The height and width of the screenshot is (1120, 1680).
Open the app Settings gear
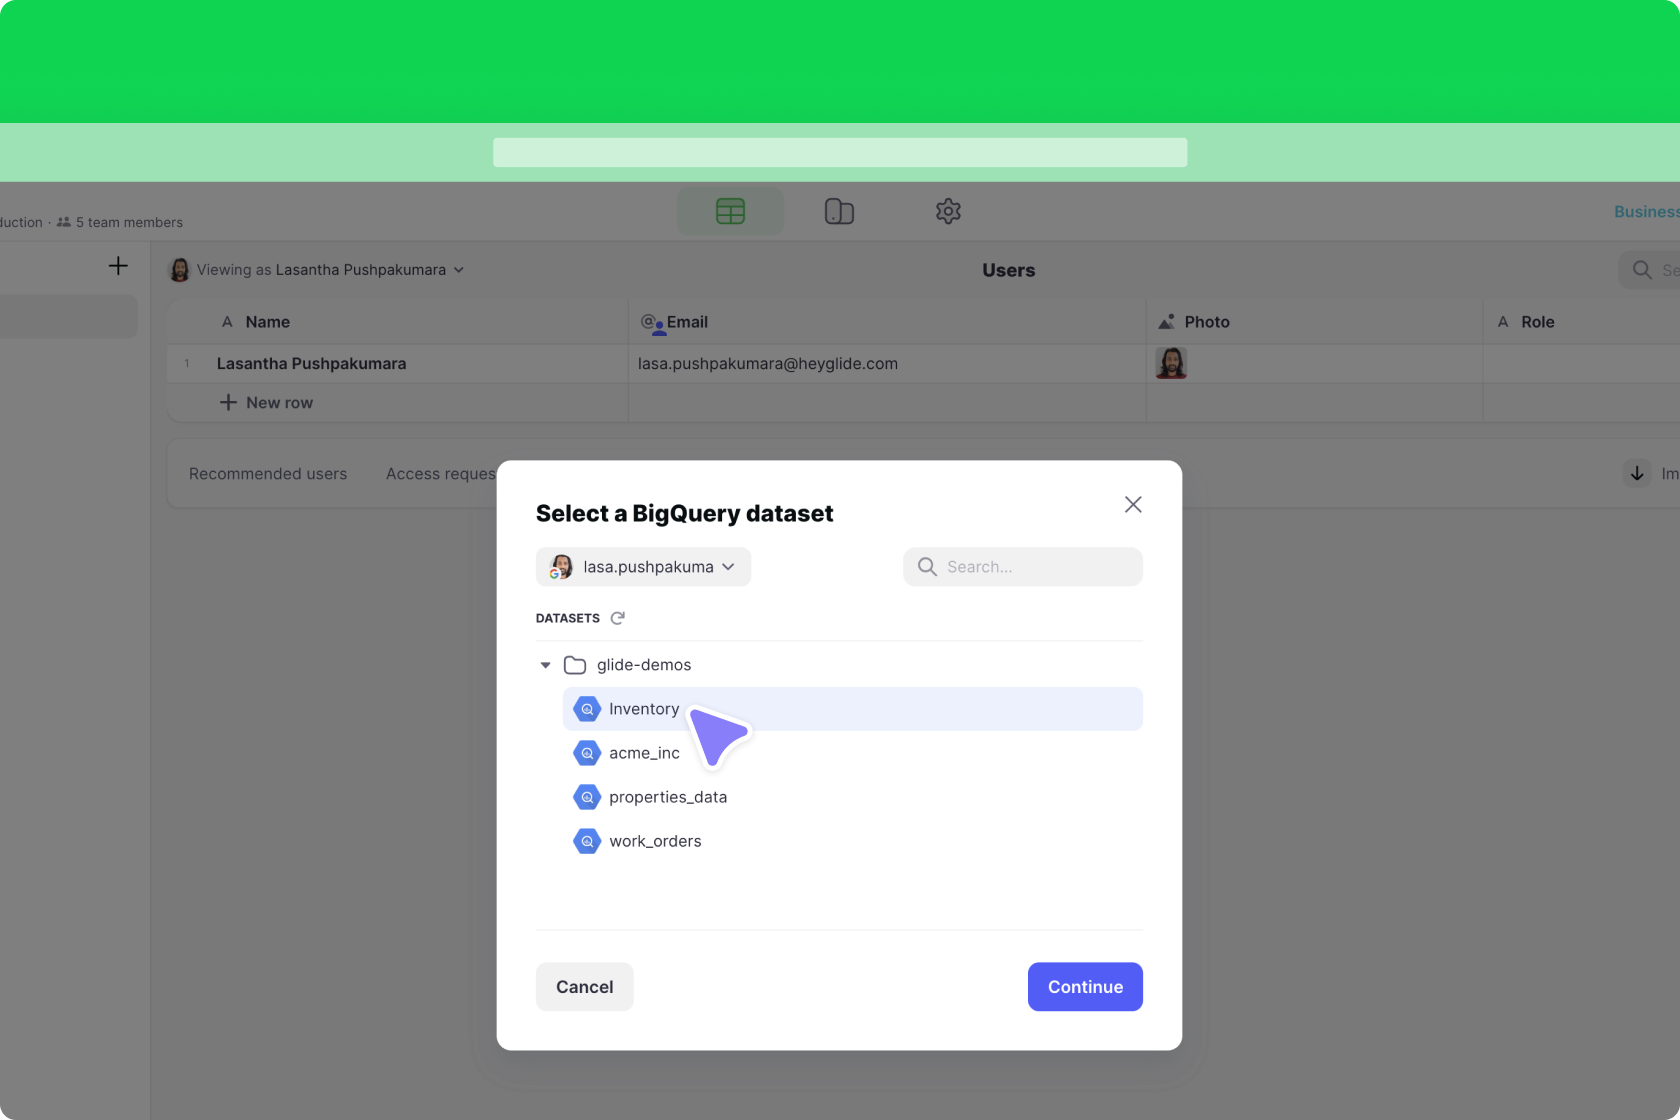tap(947, 211)
